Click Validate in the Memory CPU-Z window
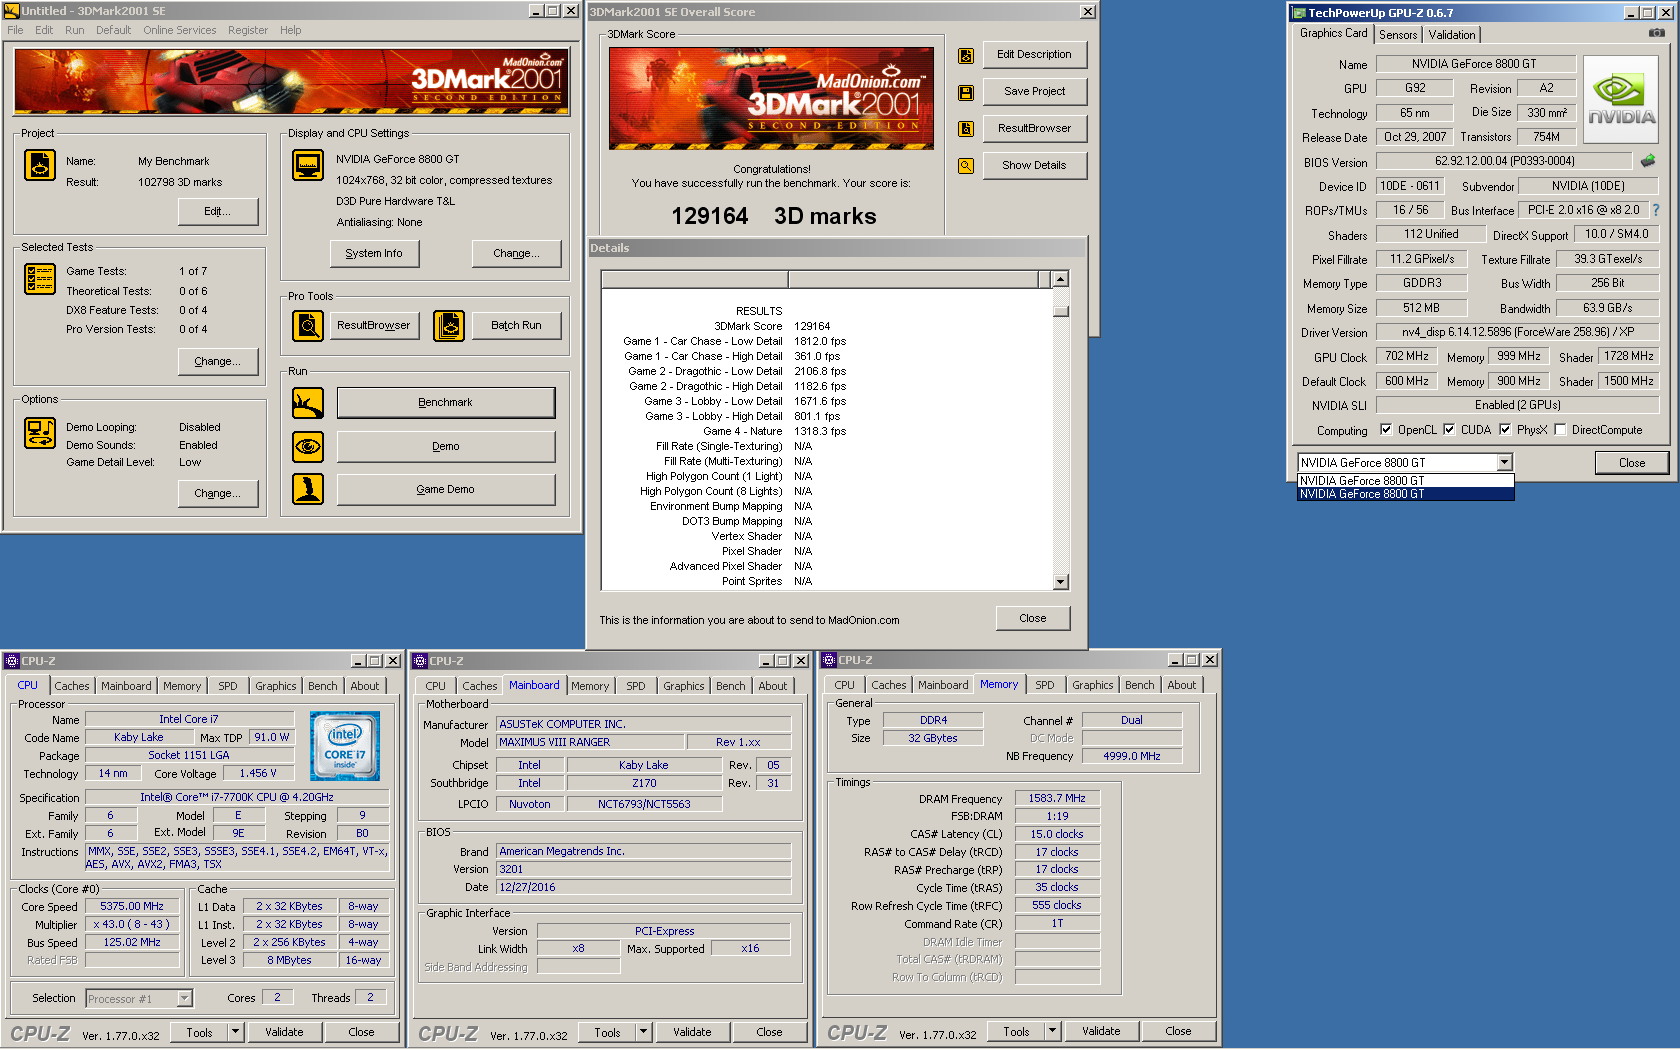The width and height of the screenshot is (1680, 1050). coord(1101,1031)
